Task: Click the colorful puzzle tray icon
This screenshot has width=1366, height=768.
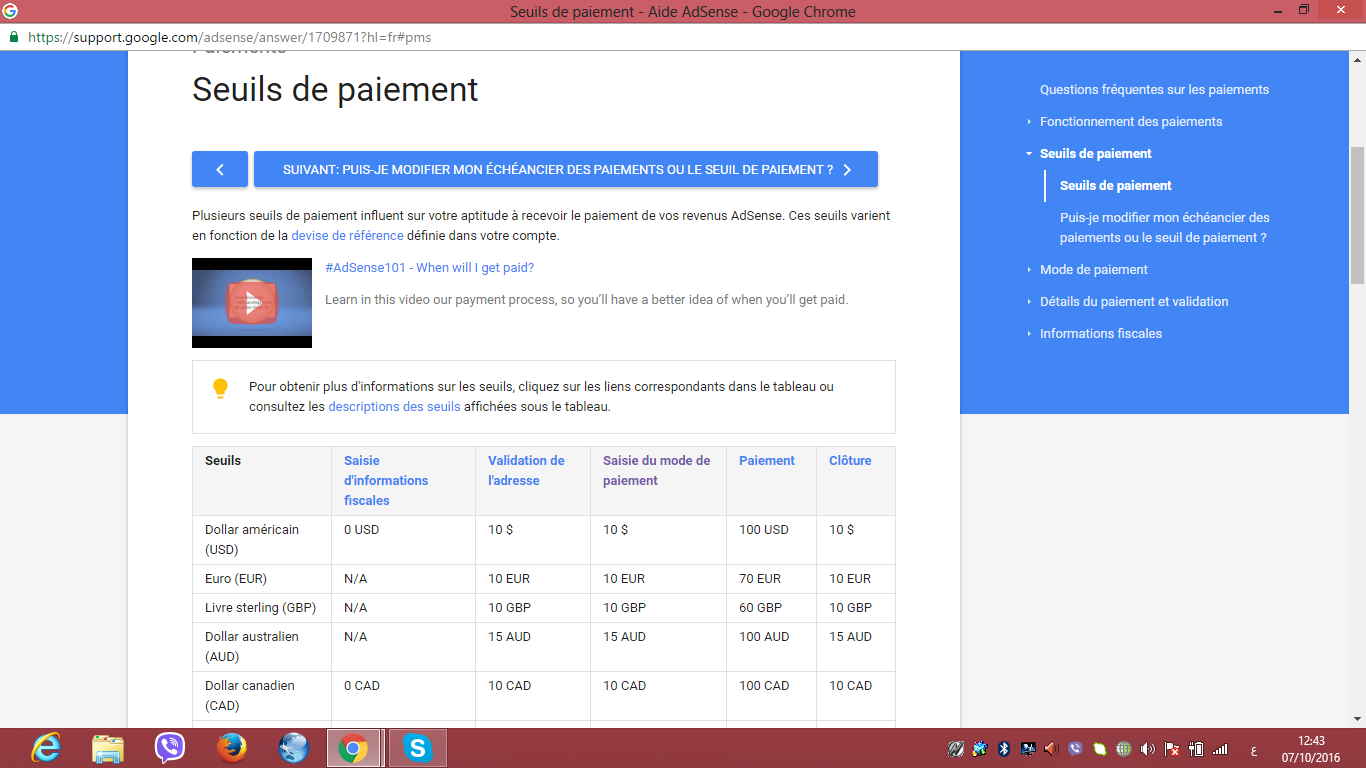Action: pyautogui.click(x=980, y=749)
